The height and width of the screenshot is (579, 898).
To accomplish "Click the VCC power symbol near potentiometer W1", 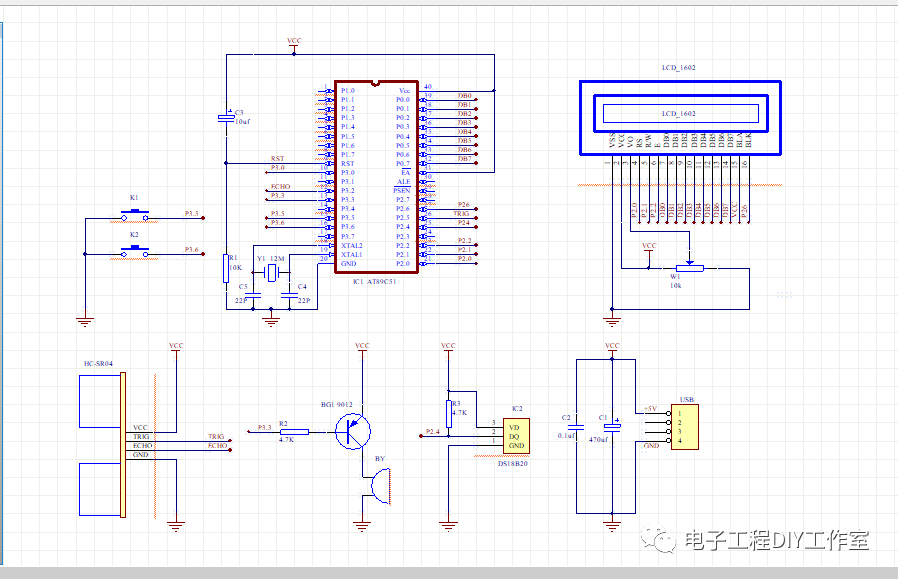I will tap(649, 249).
